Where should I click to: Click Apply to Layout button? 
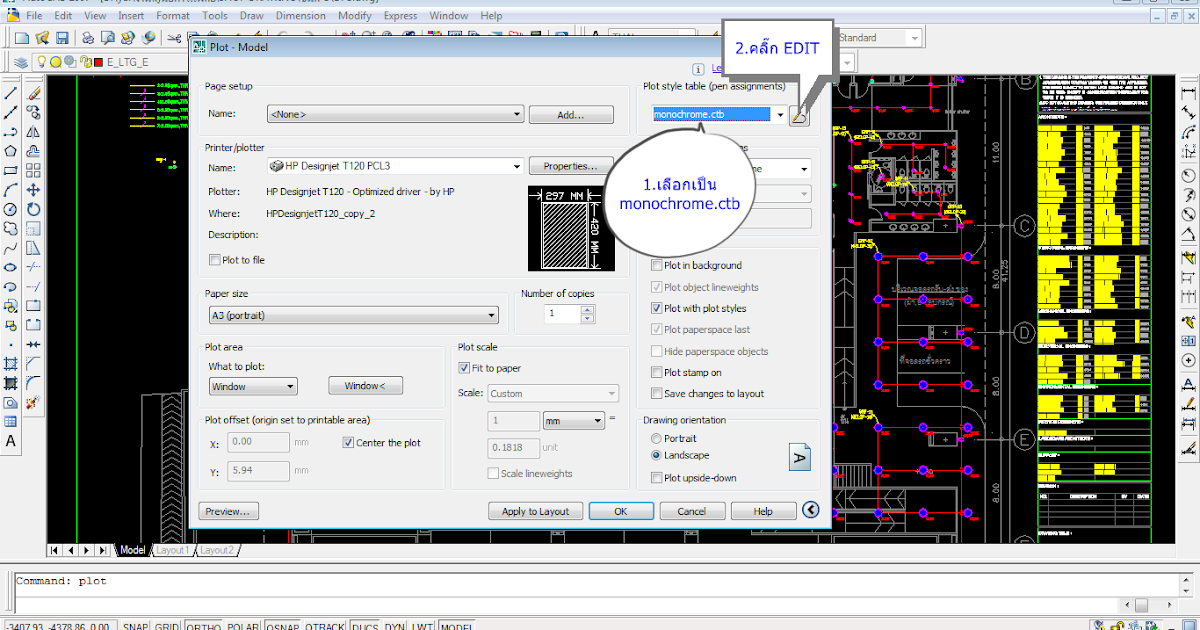(535, 511)
